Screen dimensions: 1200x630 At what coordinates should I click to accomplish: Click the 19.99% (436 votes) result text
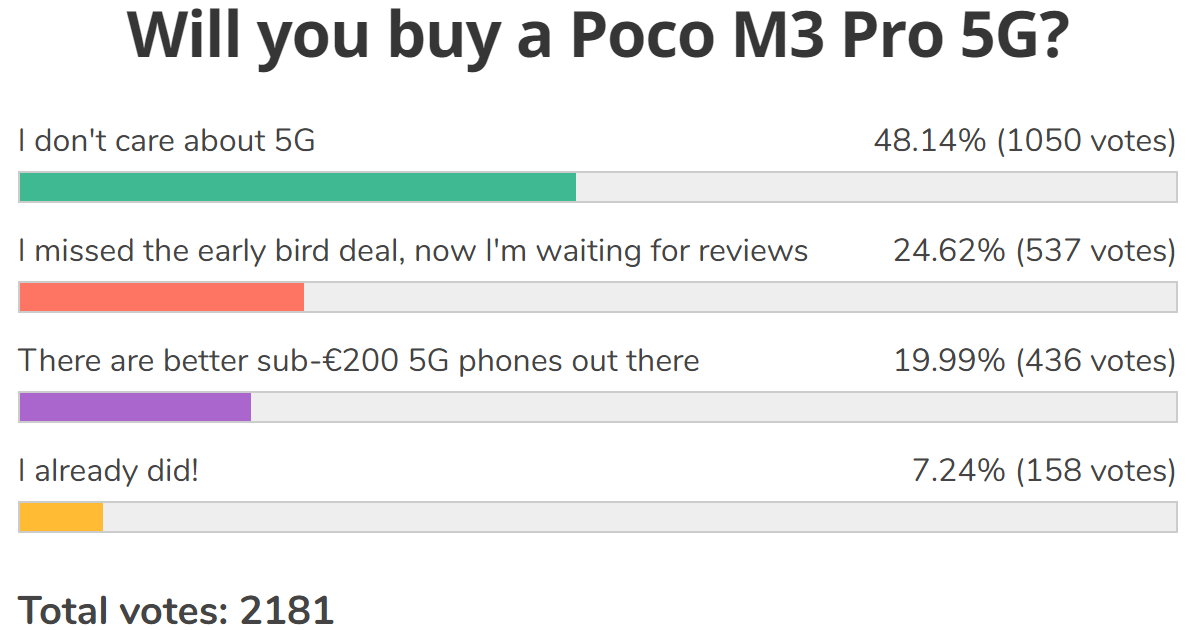coord(1035,360)
